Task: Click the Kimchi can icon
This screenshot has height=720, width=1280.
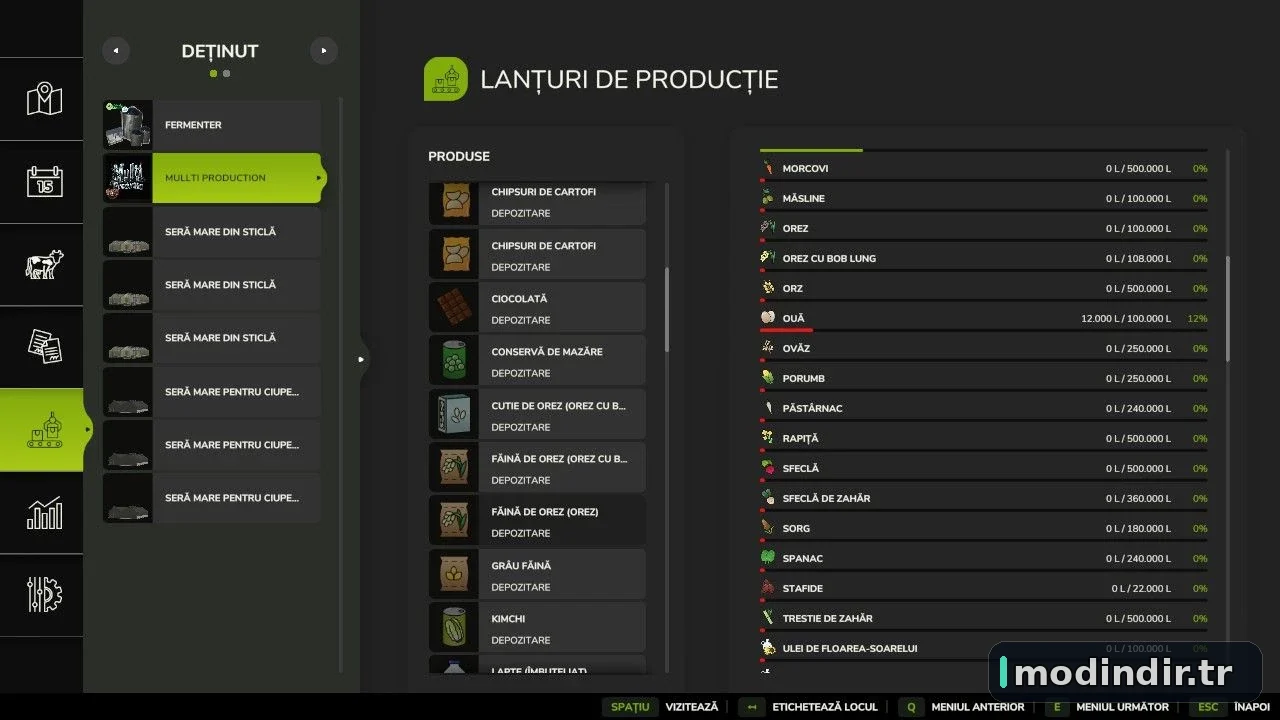Action: (454, 628)
